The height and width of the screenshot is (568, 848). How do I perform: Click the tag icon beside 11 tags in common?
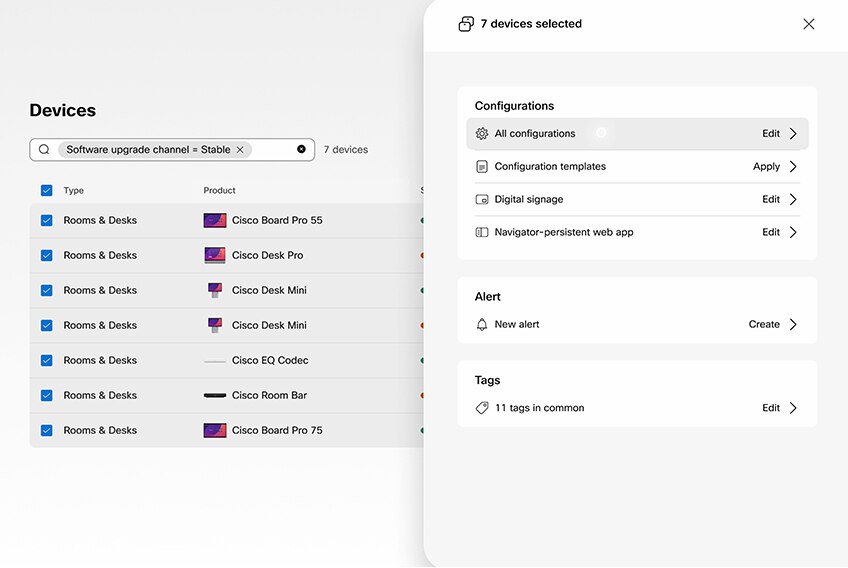[481, 408]
